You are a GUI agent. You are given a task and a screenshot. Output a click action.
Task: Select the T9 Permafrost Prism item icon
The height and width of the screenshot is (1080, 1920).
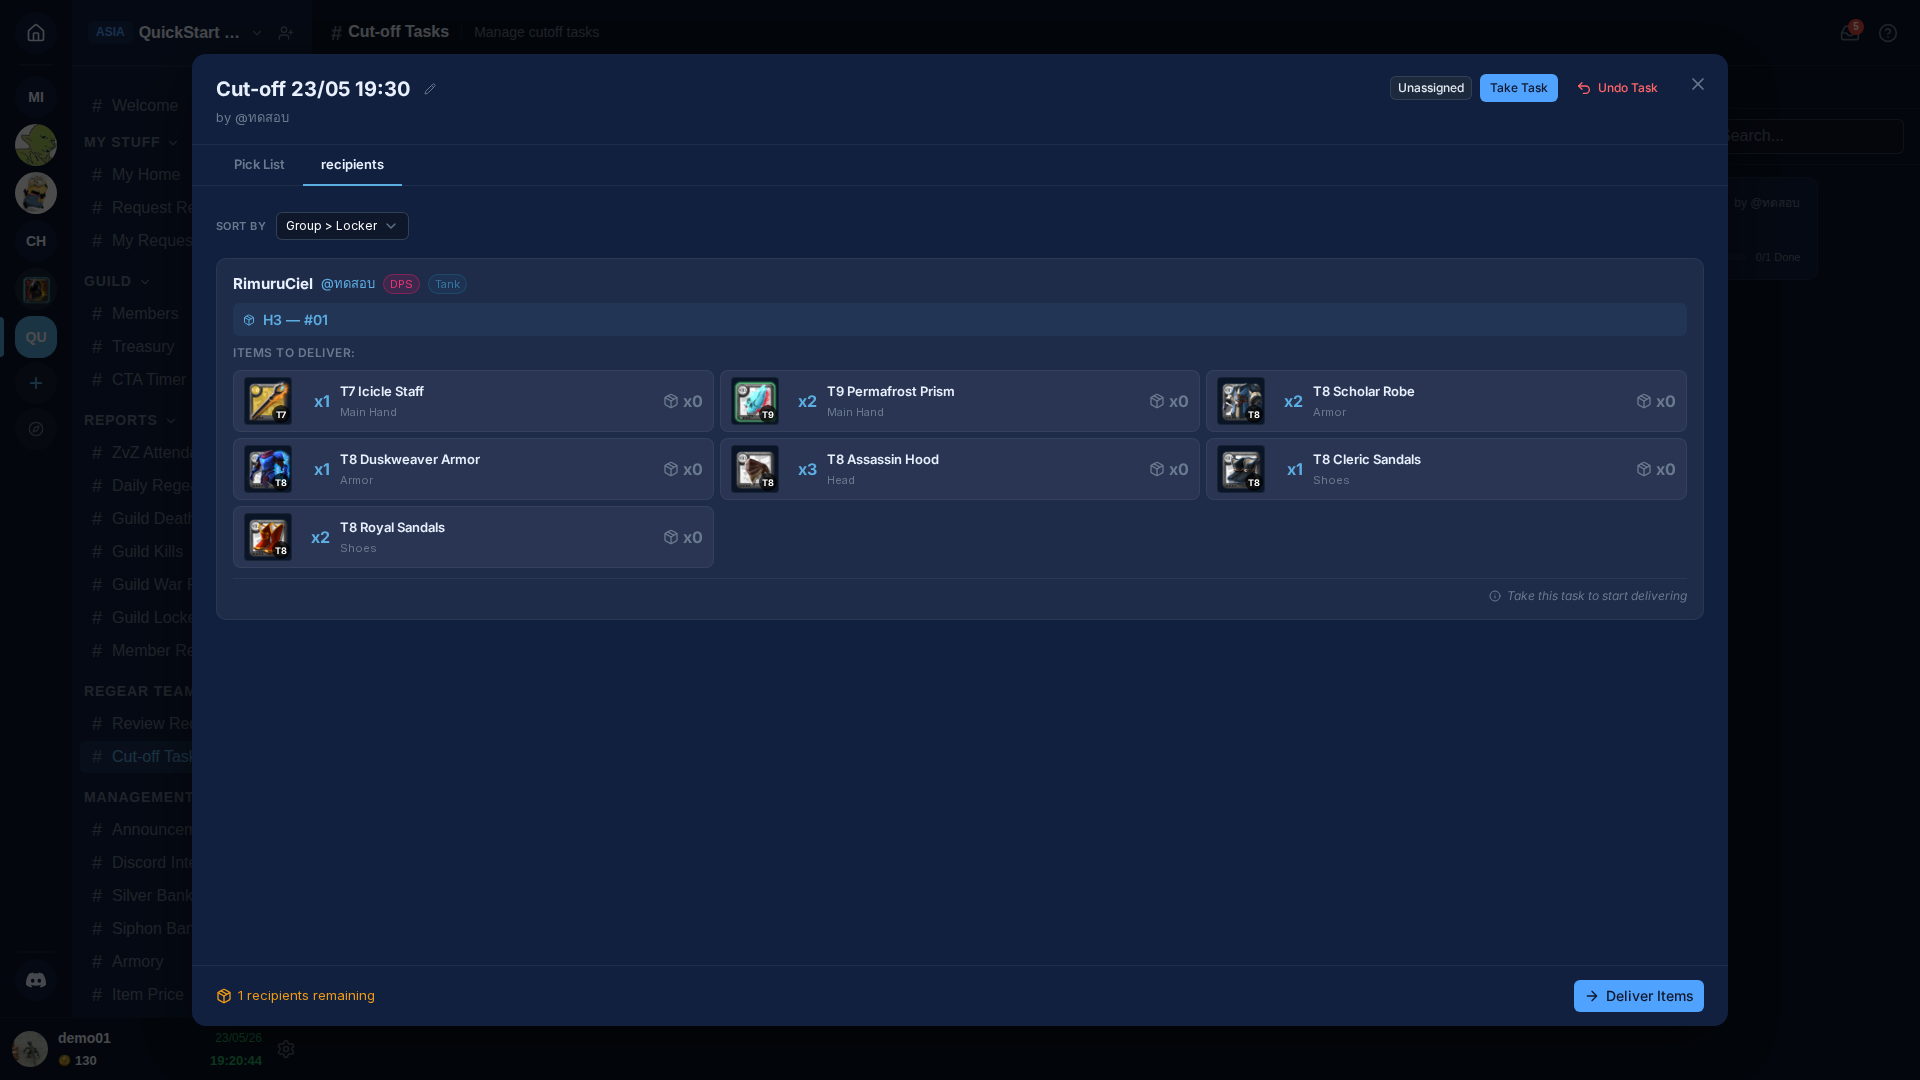(755, 401)
